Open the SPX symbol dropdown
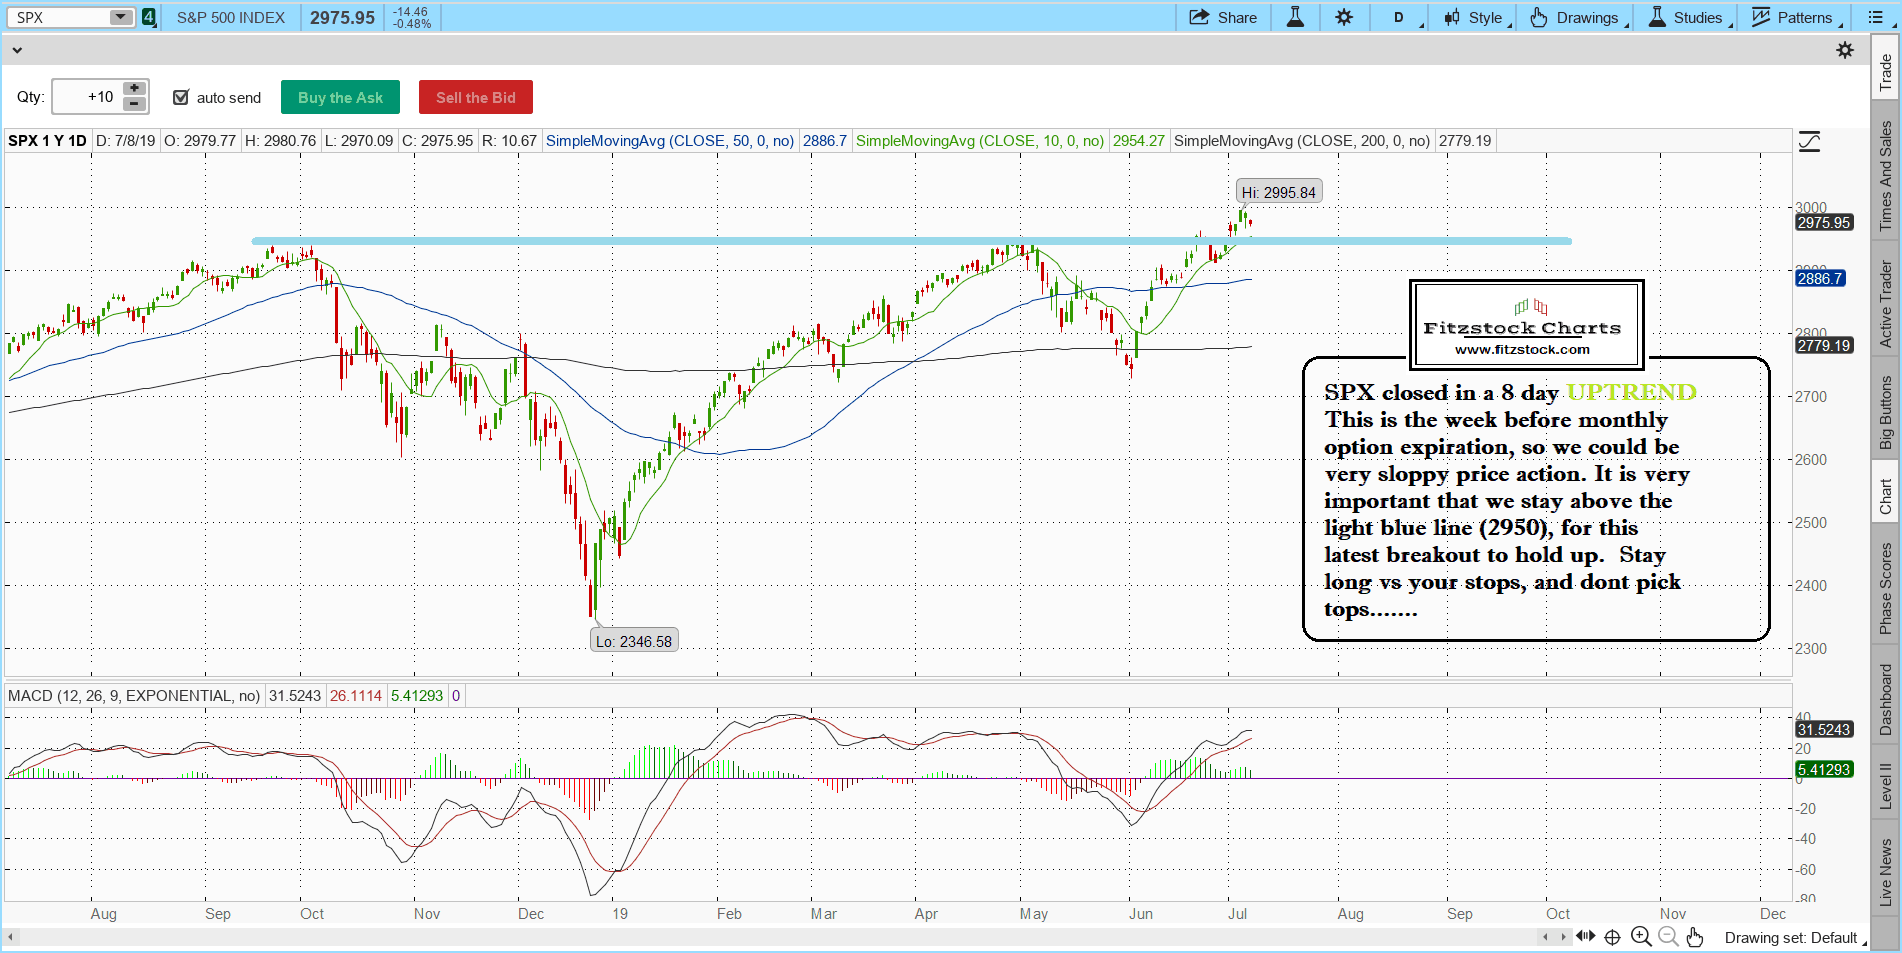The height and width of the screenshot is (953, 1902). 120,17
